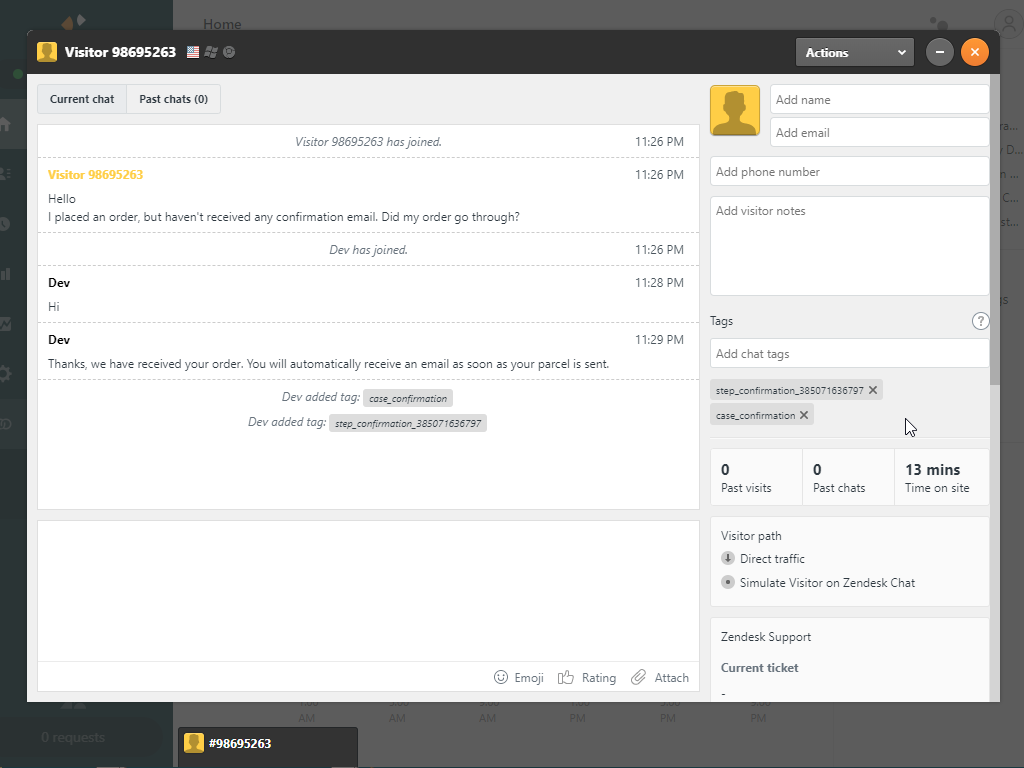Click the Add email field
This screenshot has width=1024, height=768.
[879, 133]
